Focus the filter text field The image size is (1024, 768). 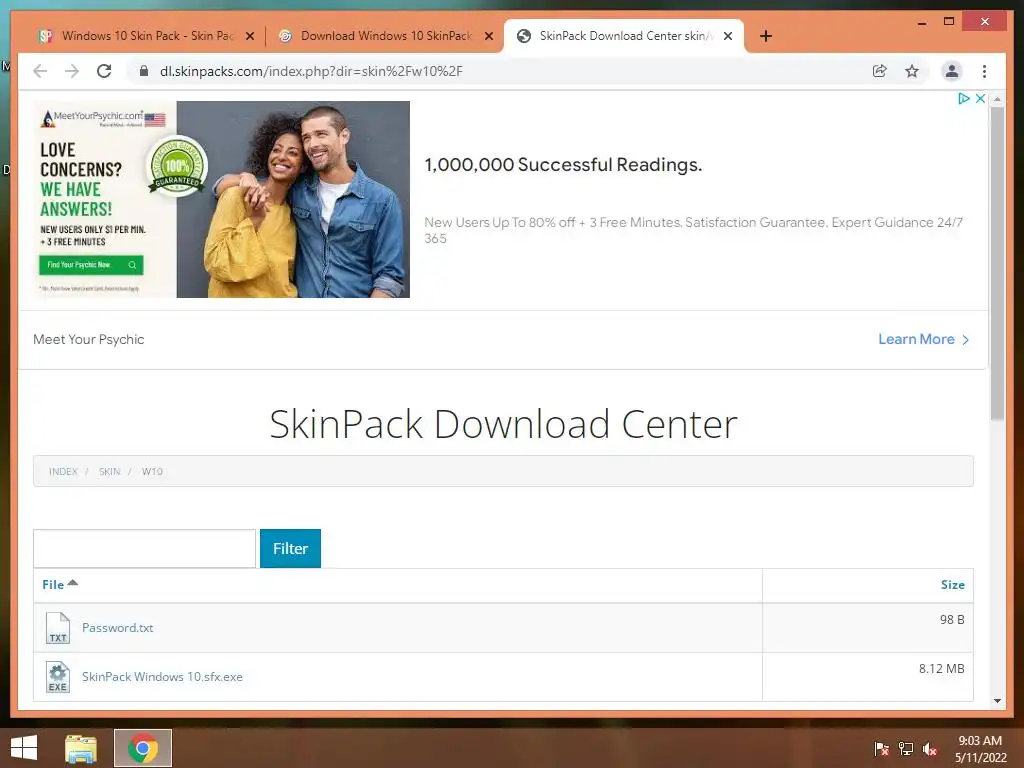tap(144, 549)
